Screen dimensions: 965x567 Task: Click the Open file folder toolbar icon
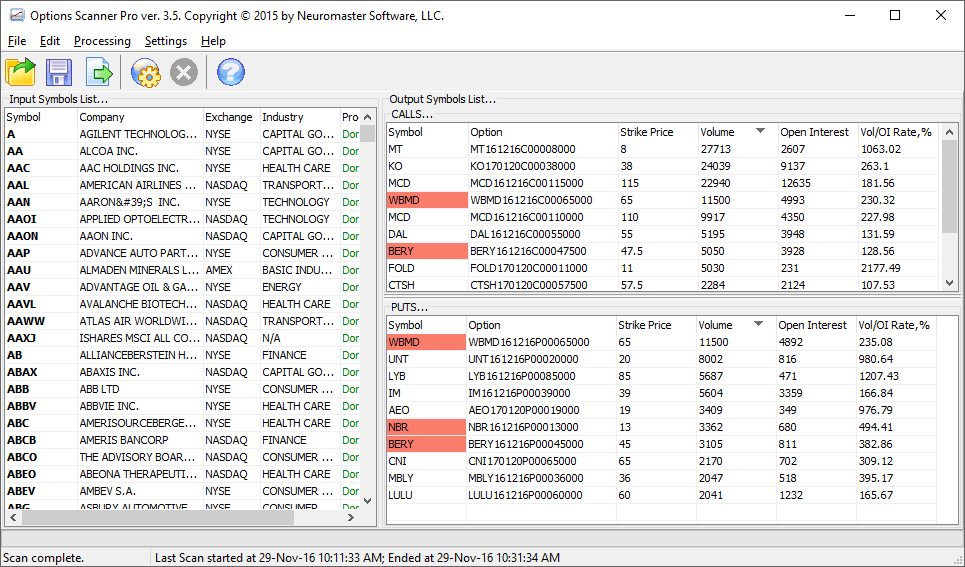point(20,72)
